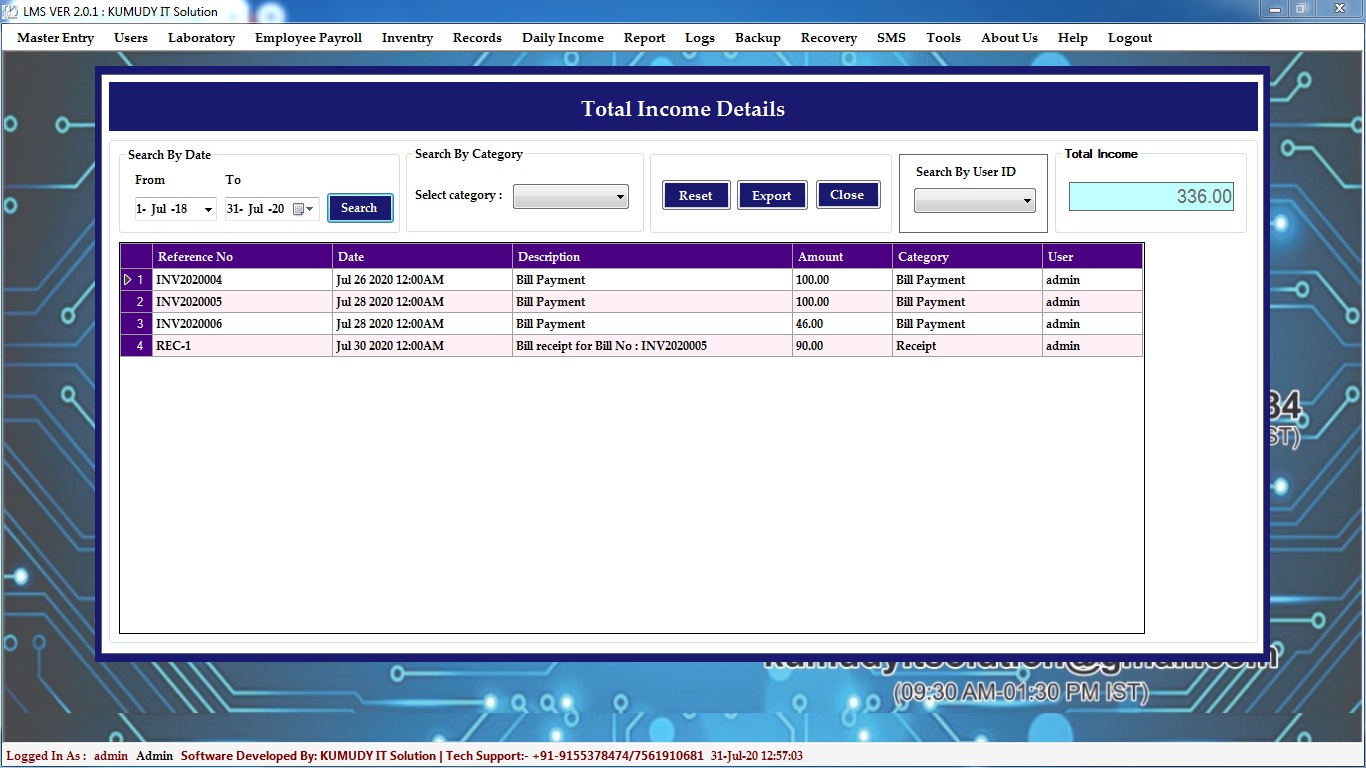Click the Reference No column header
The height and width of the screenshot is (768, 1366).
241,257
